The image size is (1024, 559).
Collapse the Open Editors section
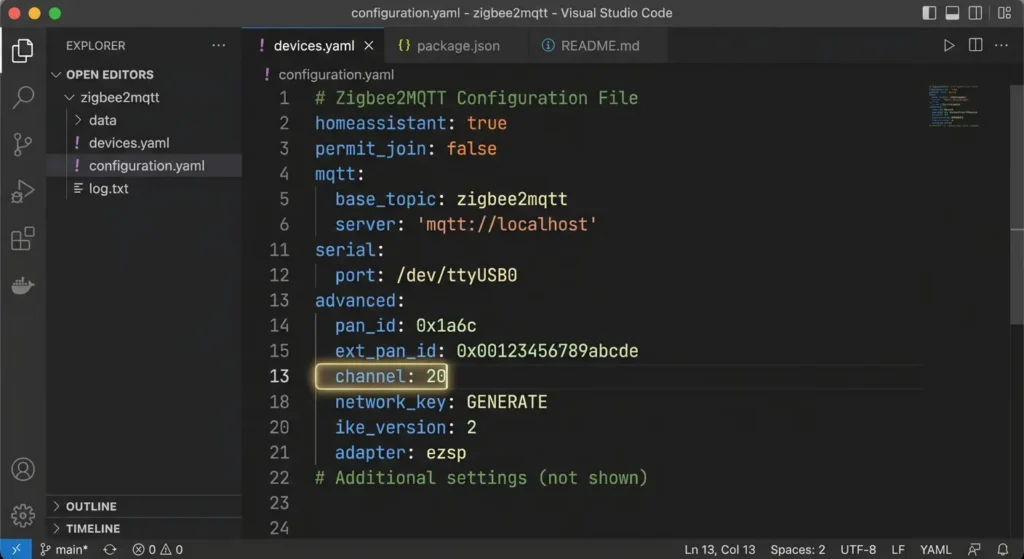(x=109, y=74)
